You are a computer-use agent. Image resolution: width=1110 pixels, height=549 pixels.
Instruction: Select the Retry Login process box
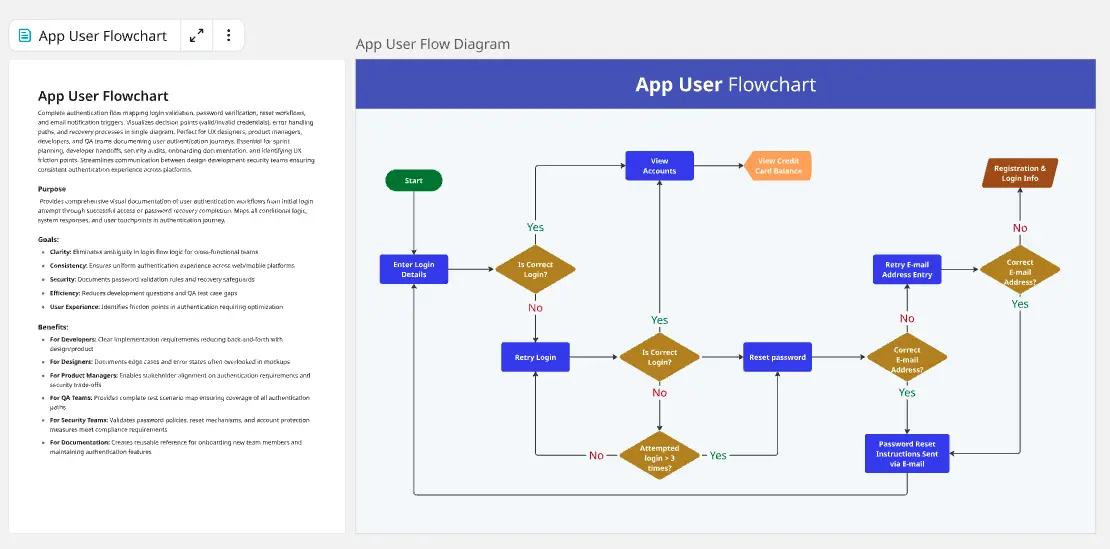(535, 357)
